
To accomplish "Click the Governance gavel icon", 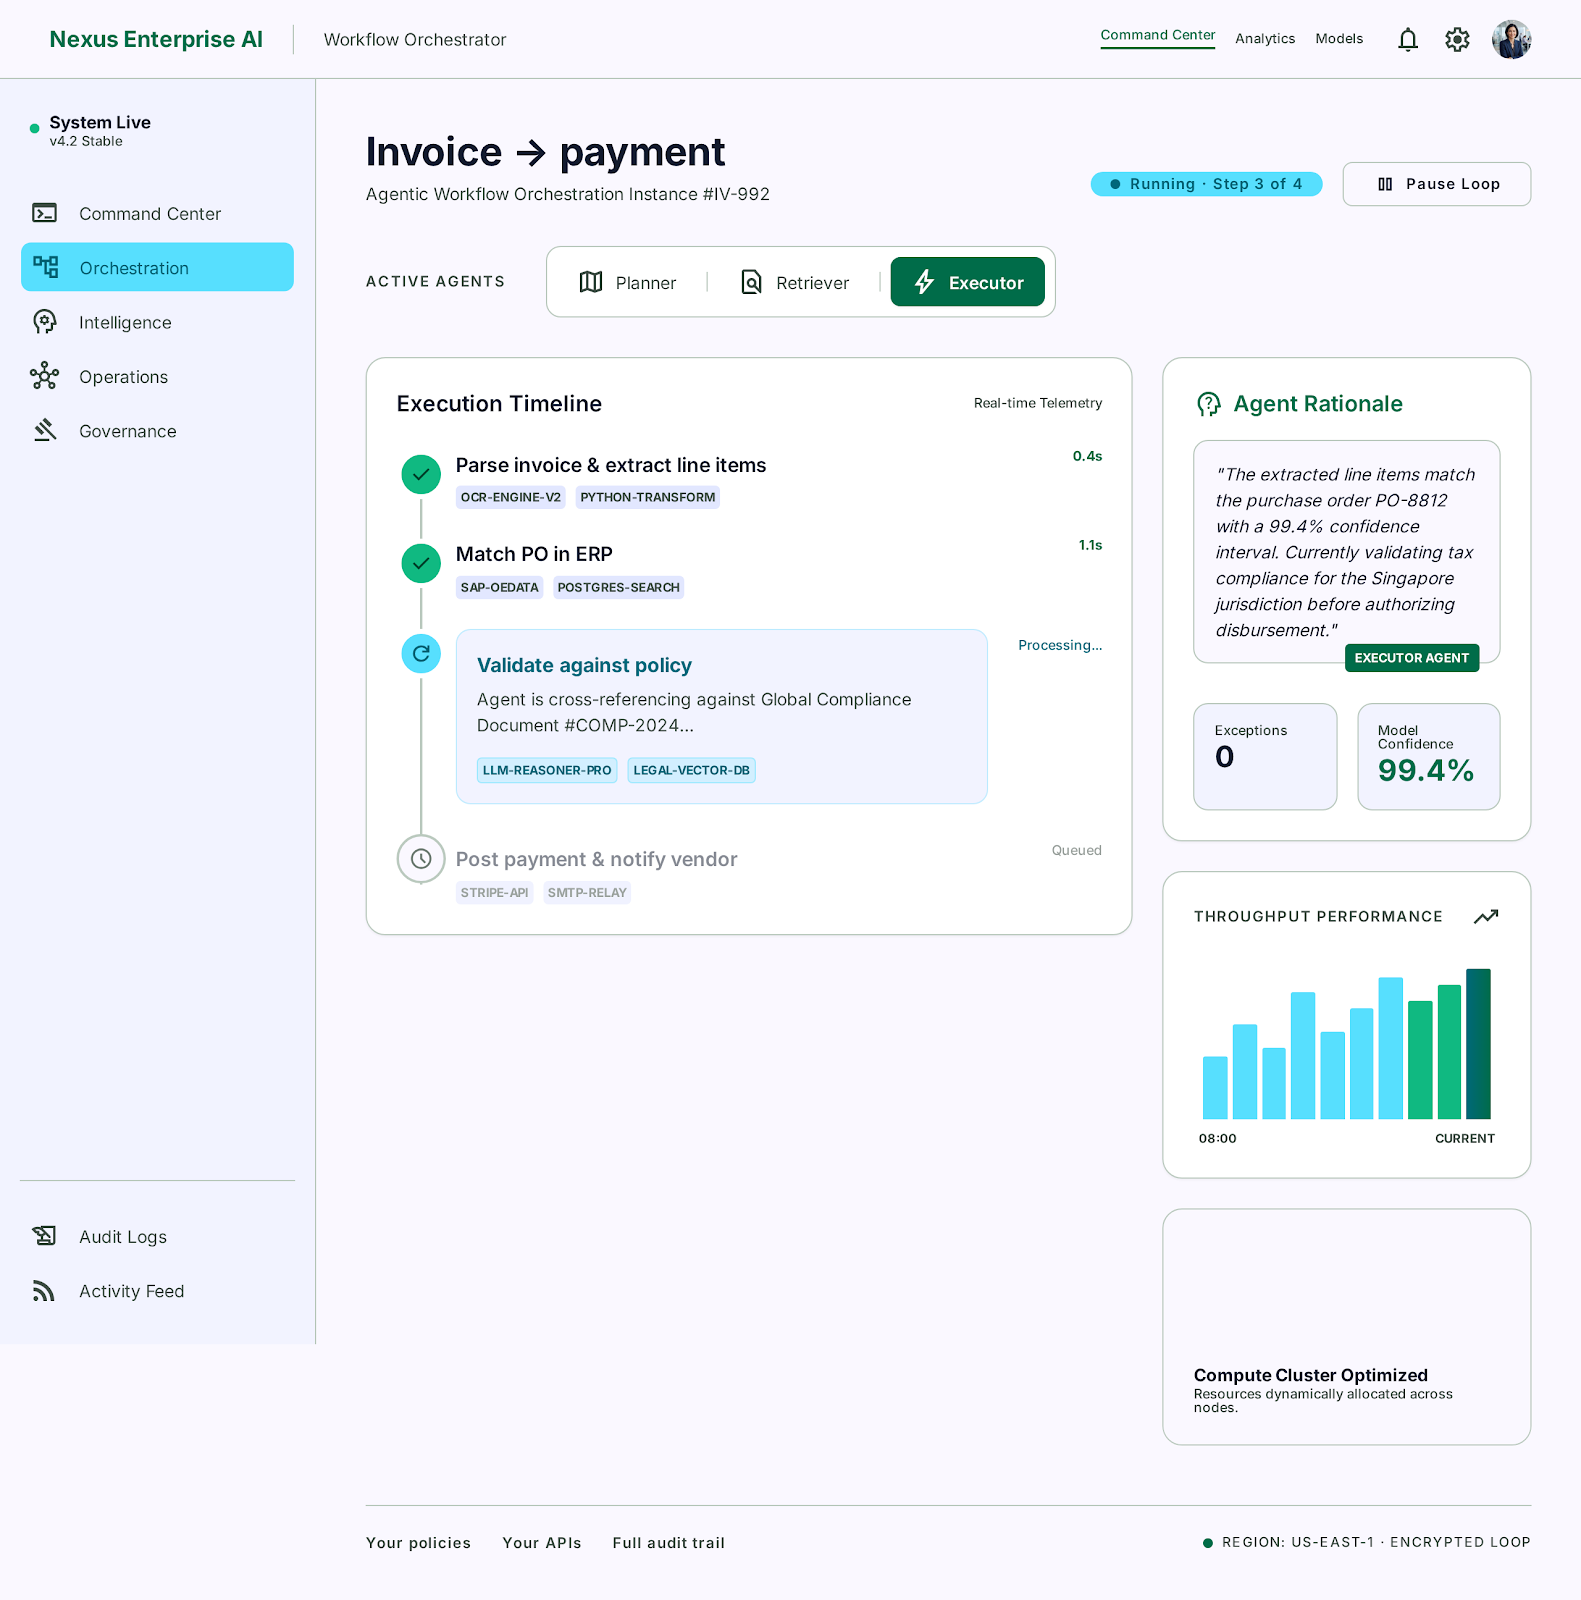I will 45,430.
